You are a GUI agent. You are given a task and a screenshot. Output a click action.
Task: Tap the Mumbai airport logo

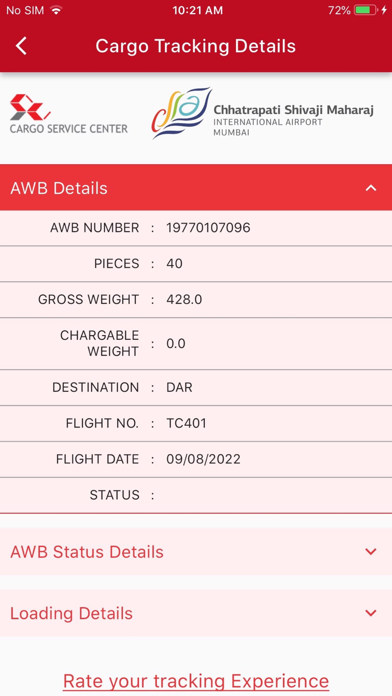tap(263, 113)
